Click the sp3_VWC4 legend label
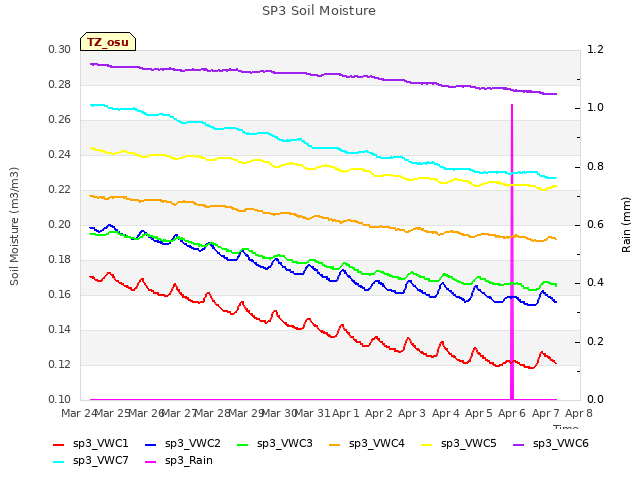The height and width of the screenshot is (480, 640). [376, 443]
